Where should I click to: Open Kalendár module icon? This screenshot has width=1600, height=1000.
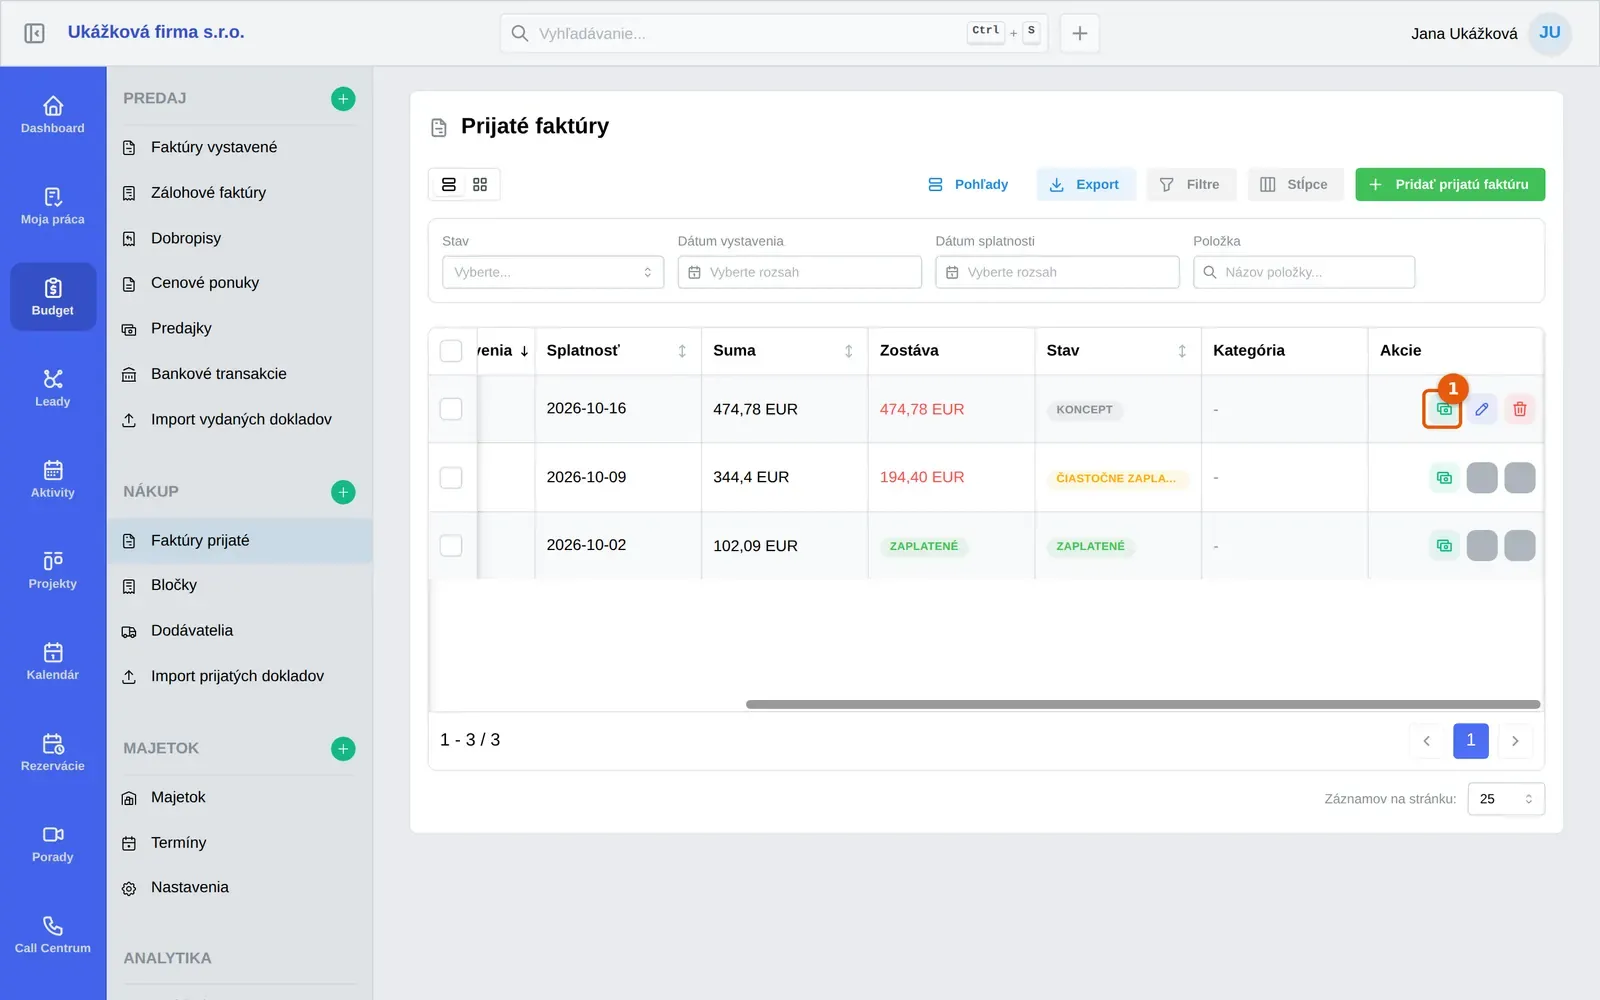53,661
